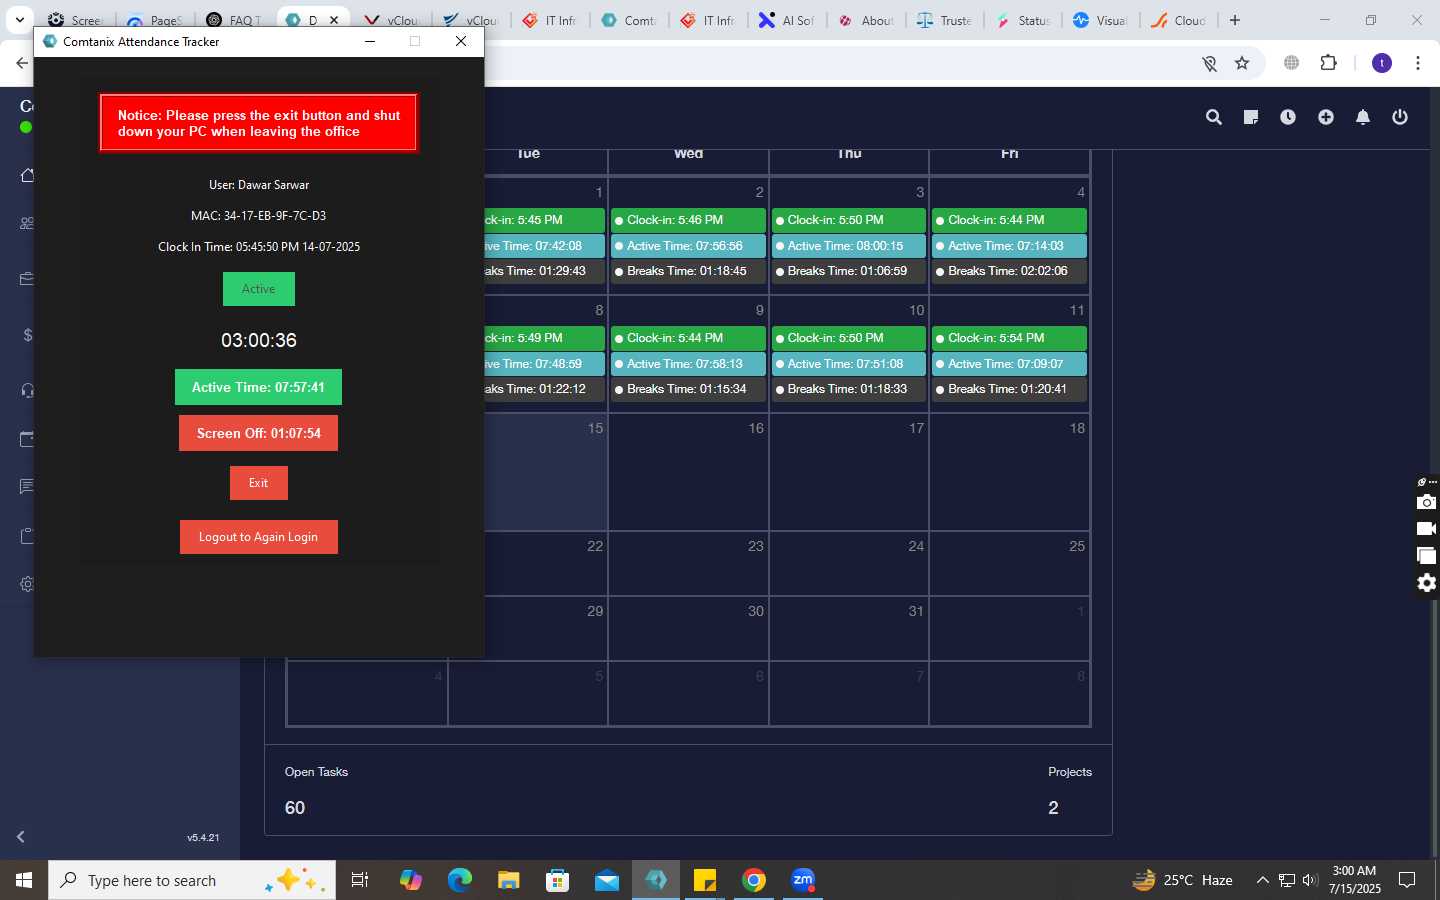The width and height of the screenshot is (1440, 900).
Task: Close the active D browser tab
Action: tap(334, 20)
